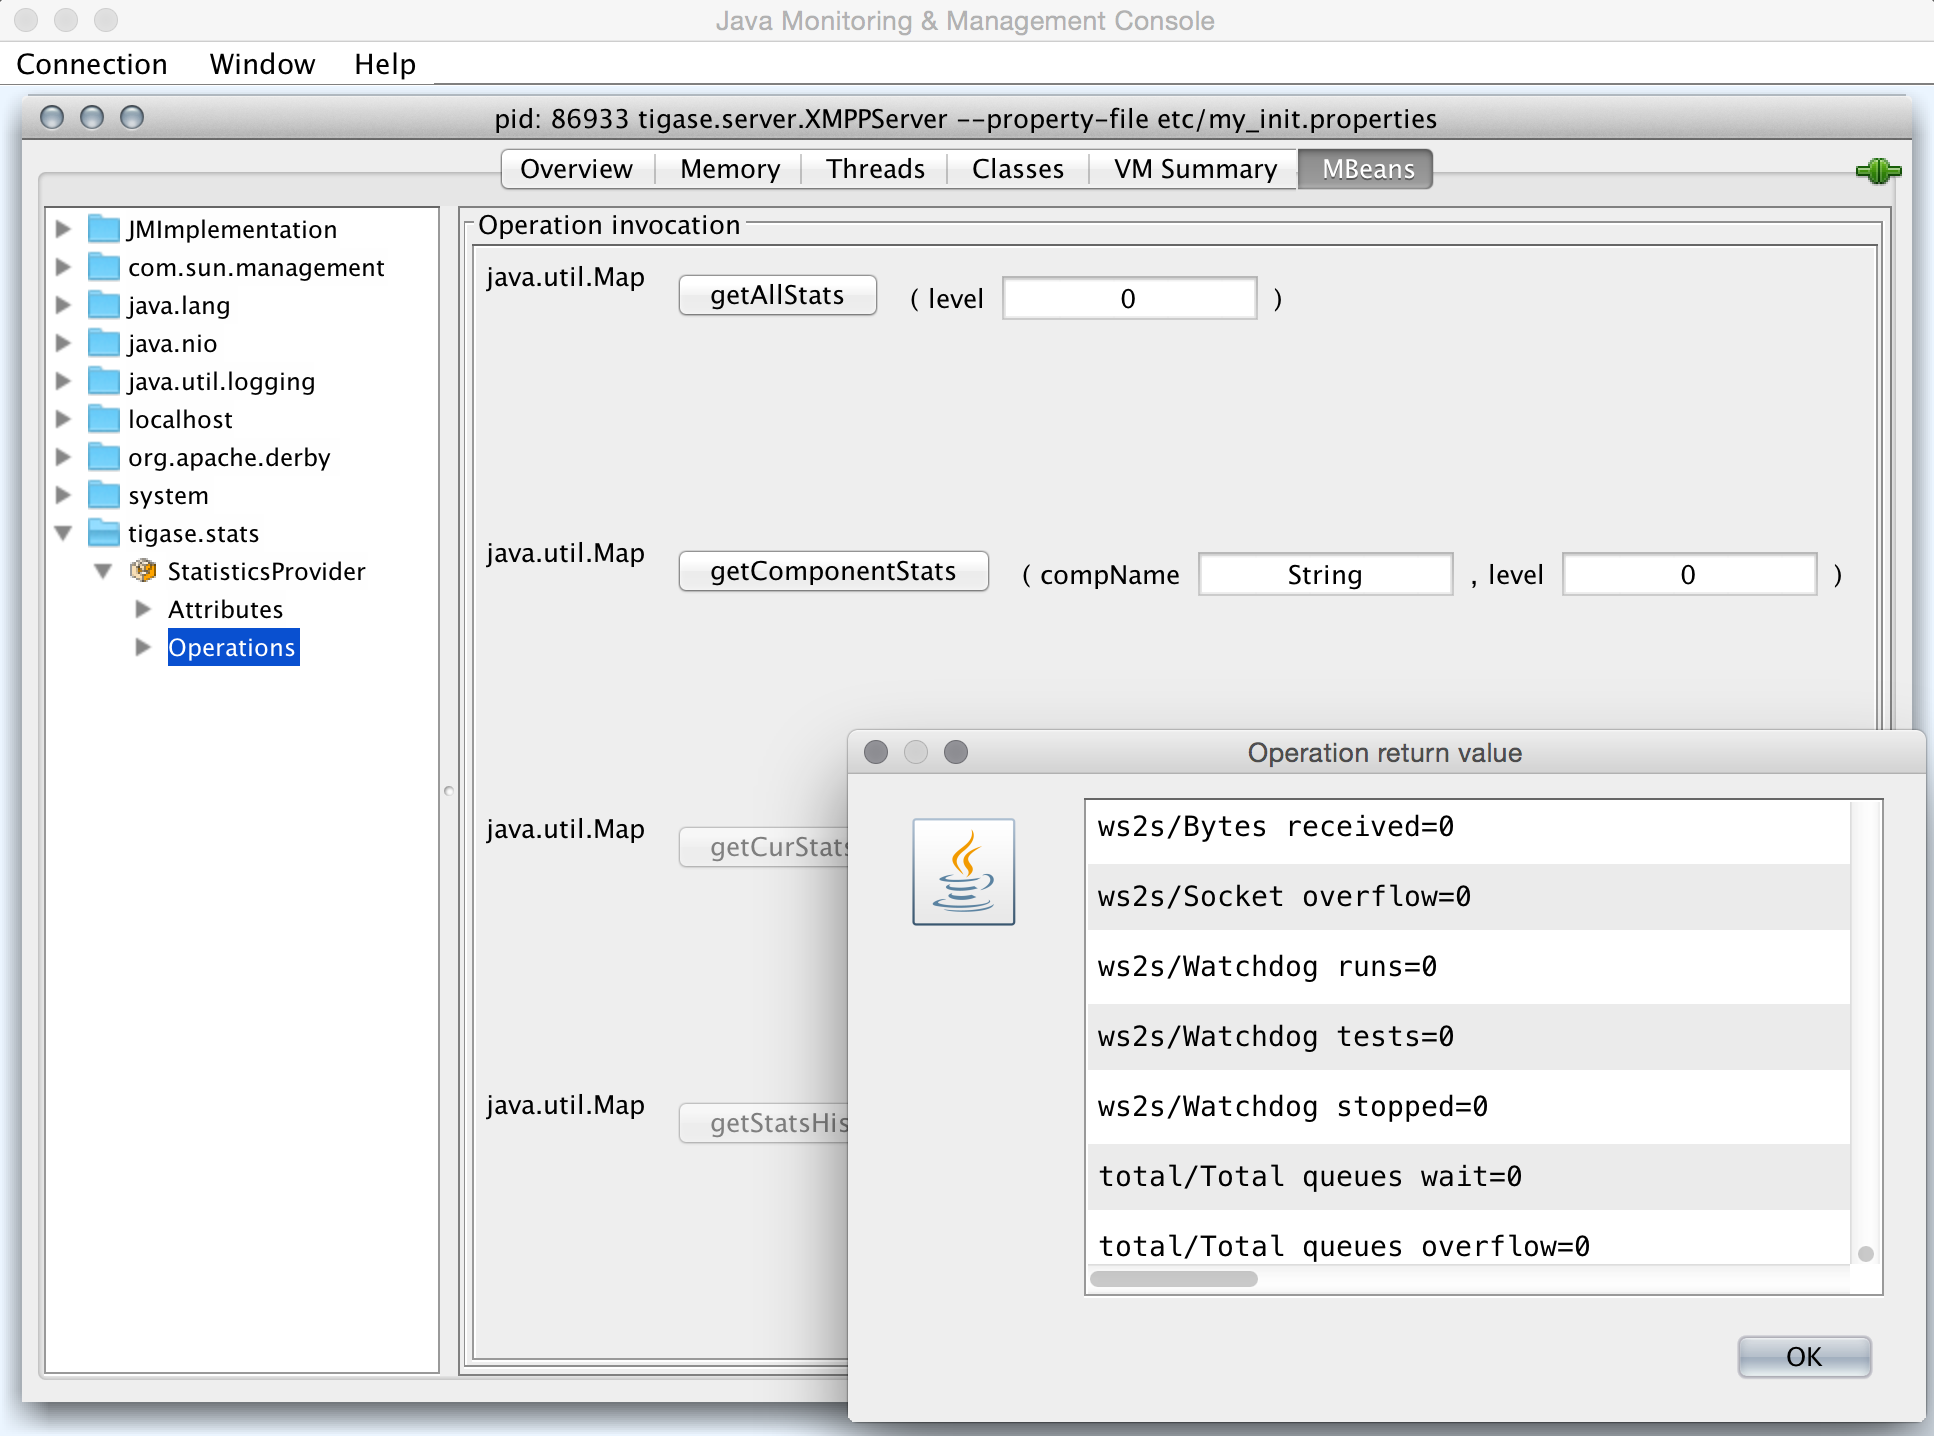Click the JMImplementation folder icon
Image resolution: width=1934 pixels, height=1436 pixels.
pos(104,229)
